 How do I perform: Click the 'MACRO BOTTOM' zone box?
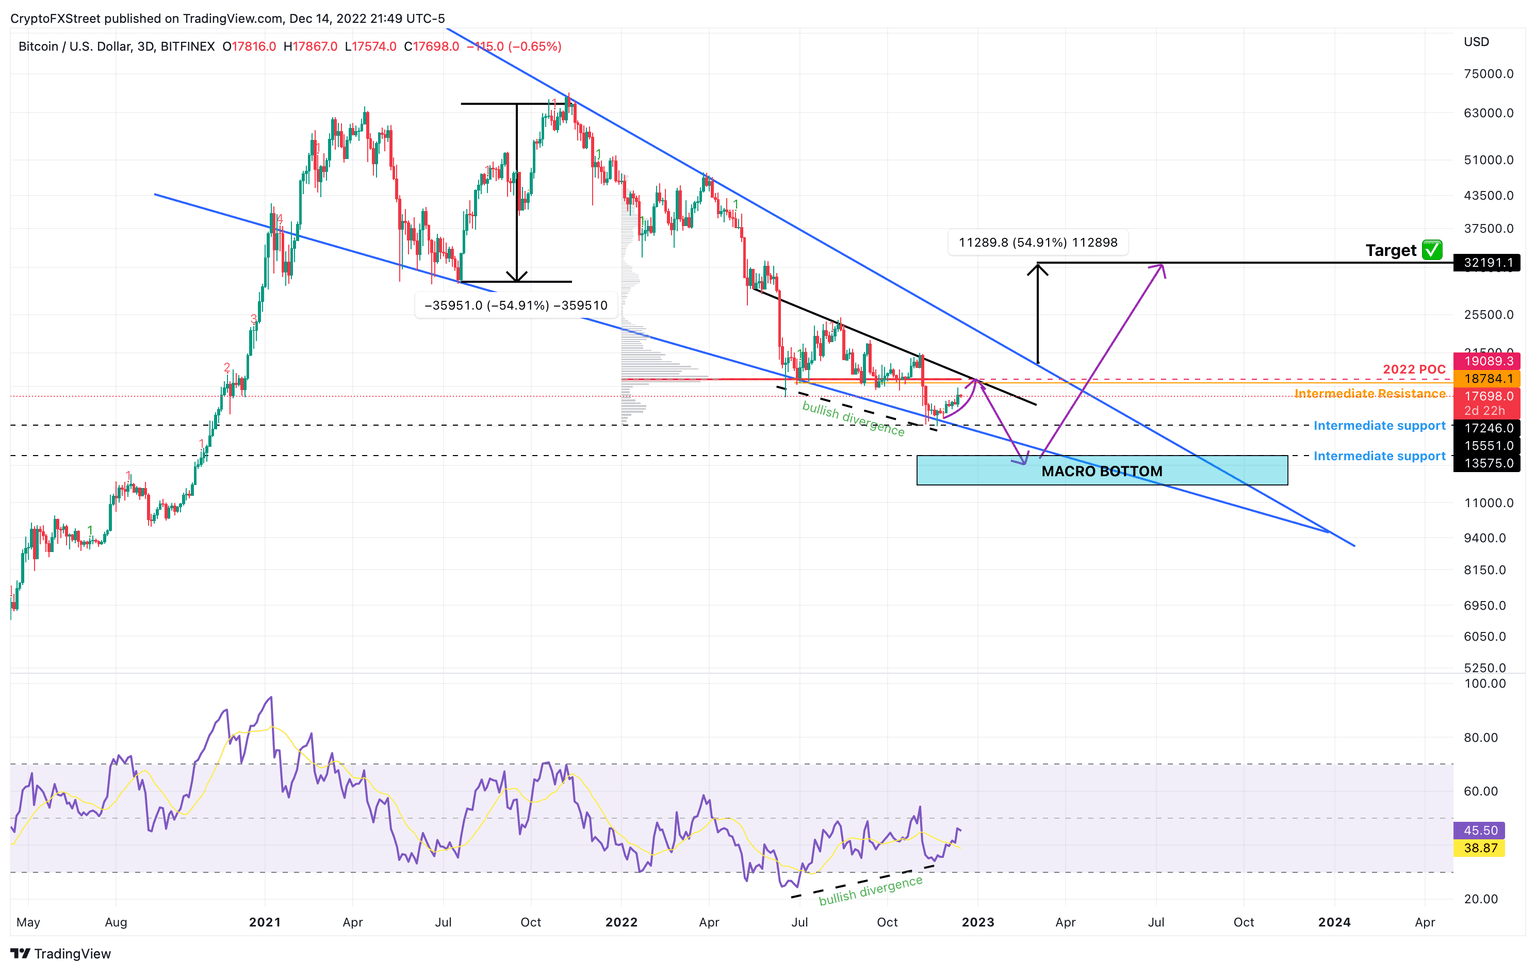tap(1102, 470)
